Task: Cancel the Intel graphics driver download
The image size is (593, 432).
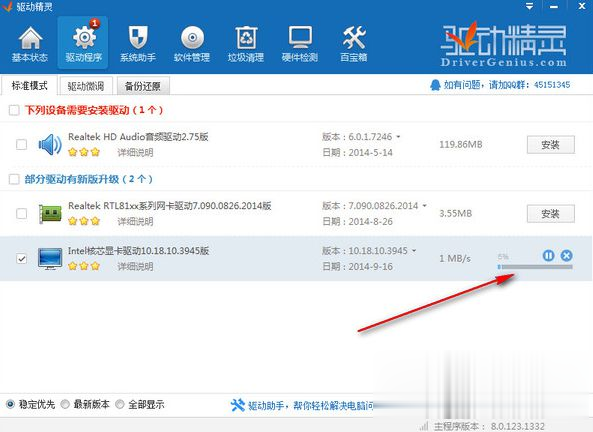Action: tap(566, 256)
